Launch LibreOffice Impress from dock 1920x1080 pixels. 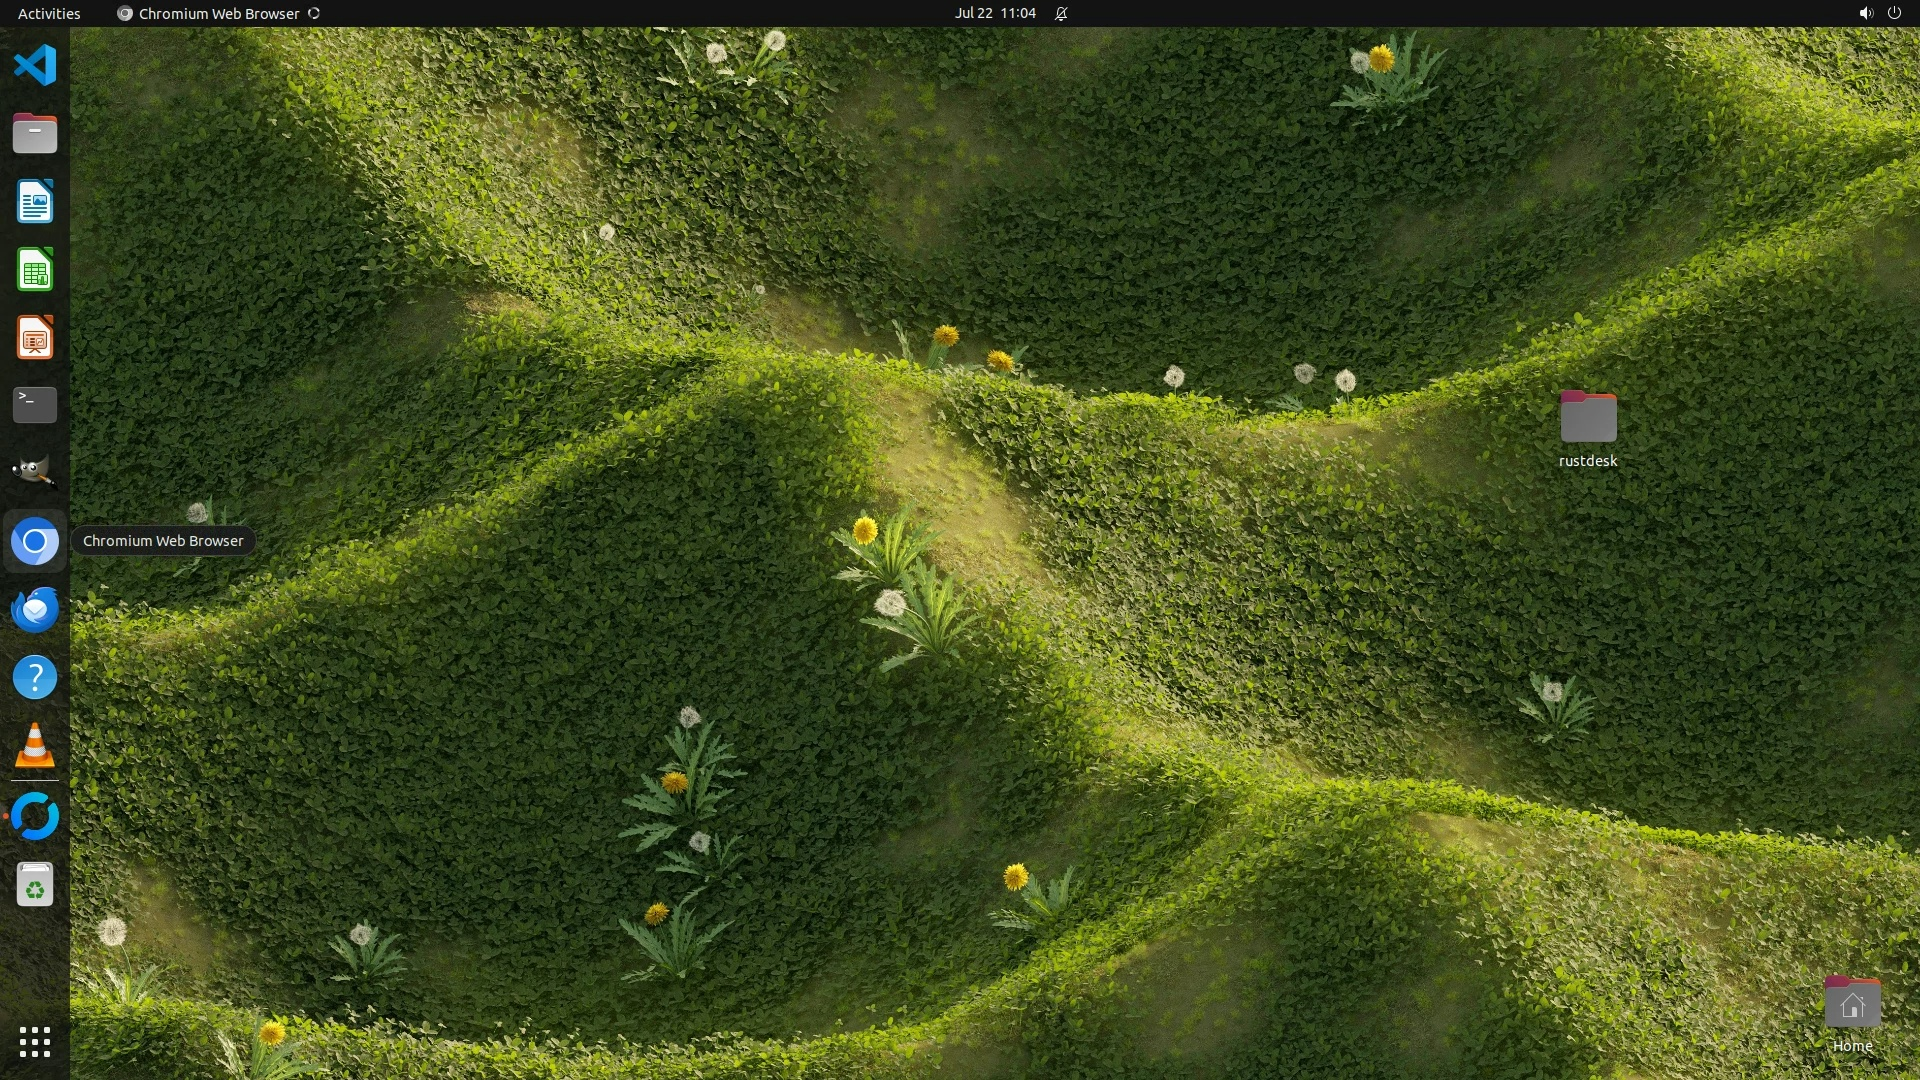pos(35,338)
